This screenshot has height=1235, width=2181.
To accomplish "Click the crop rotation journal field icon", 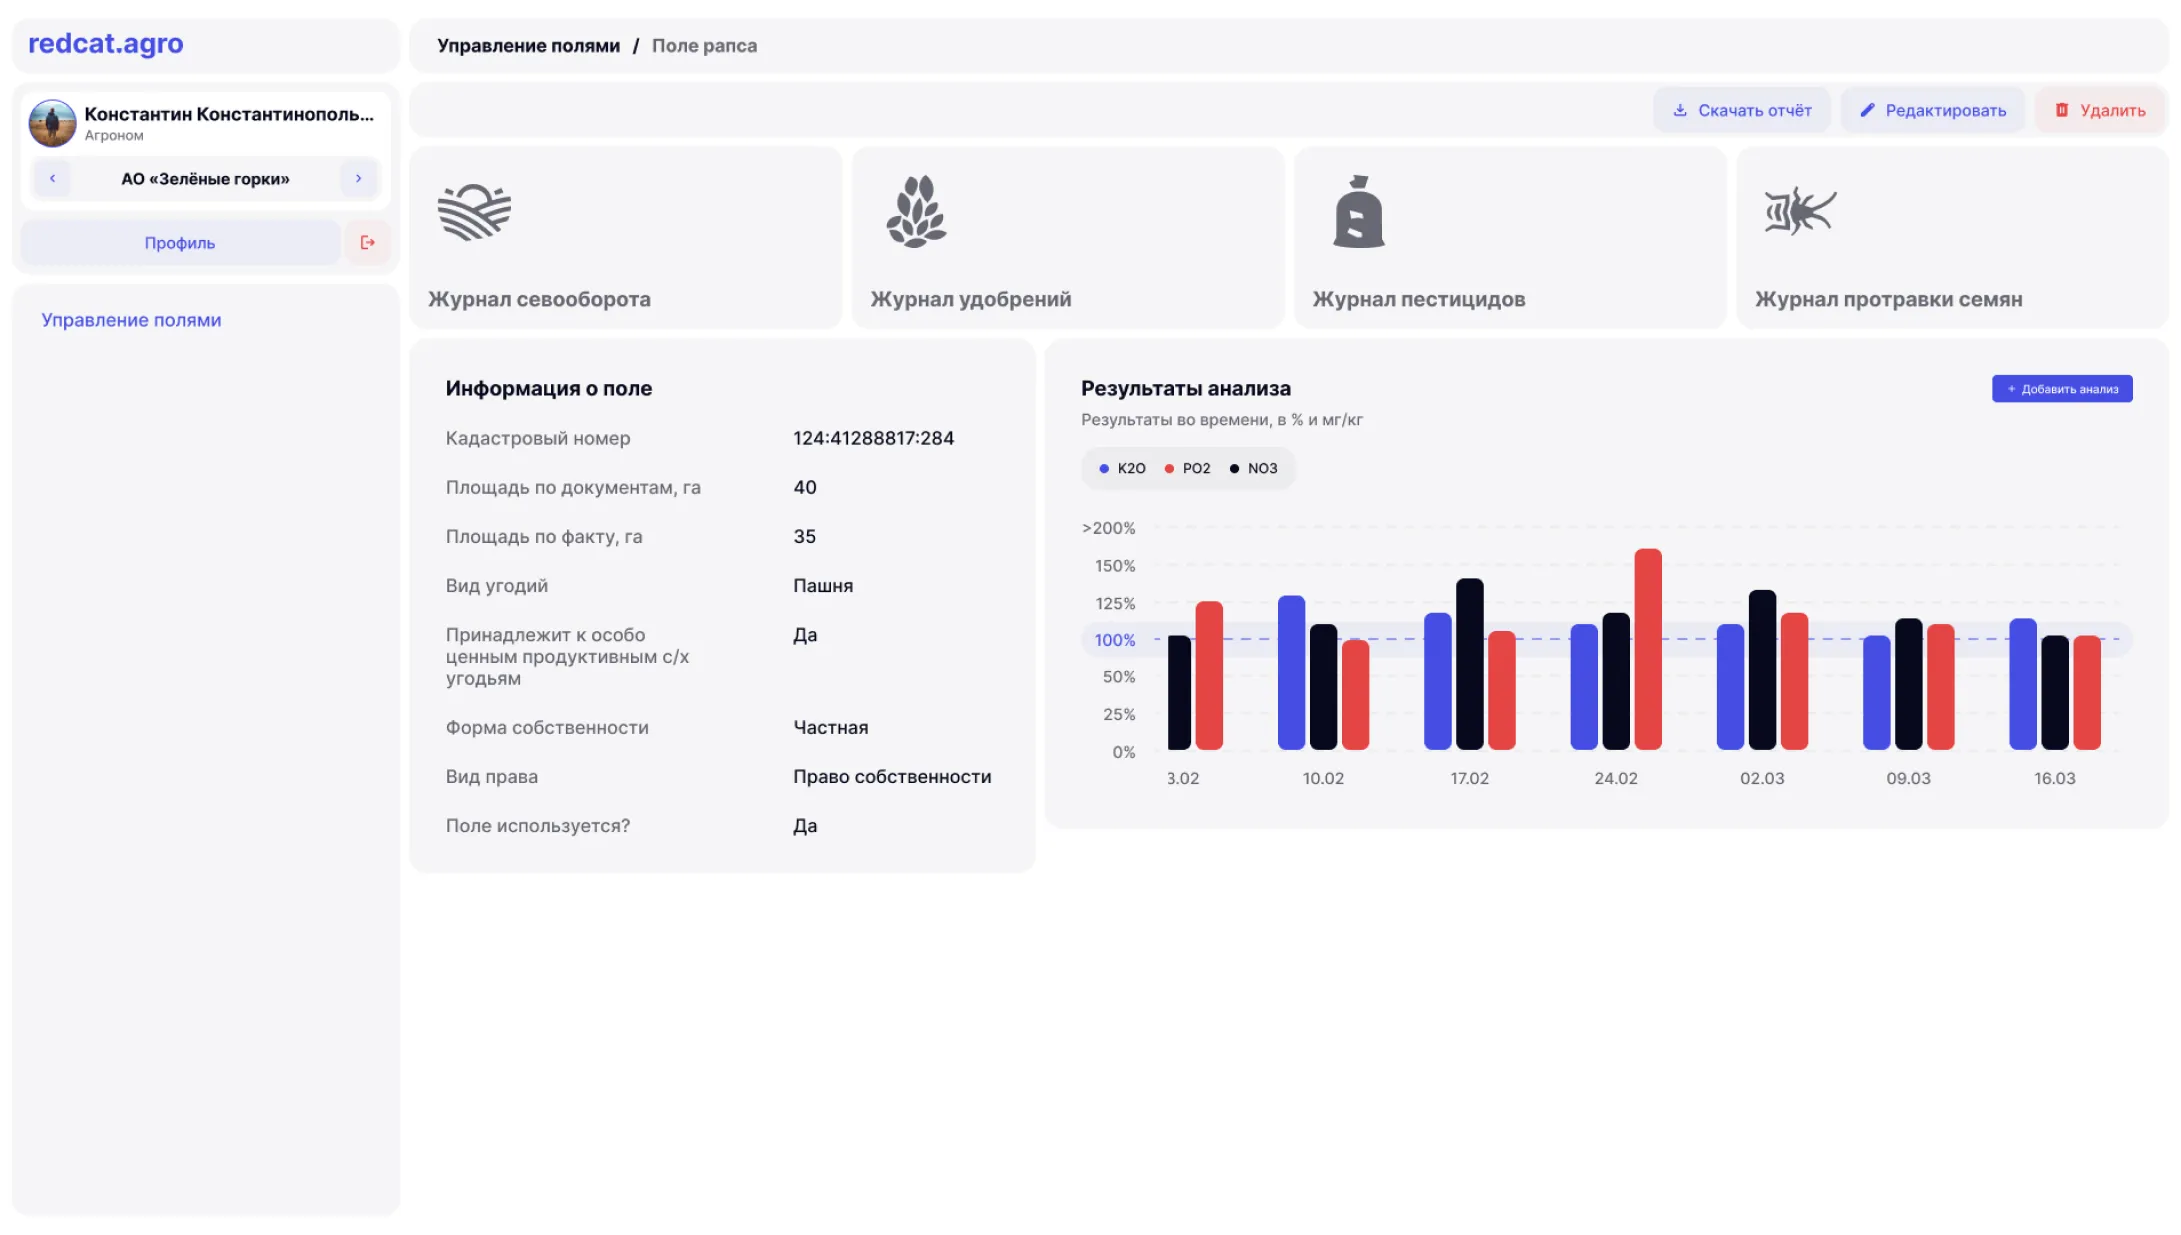I will tap(474, 212).
